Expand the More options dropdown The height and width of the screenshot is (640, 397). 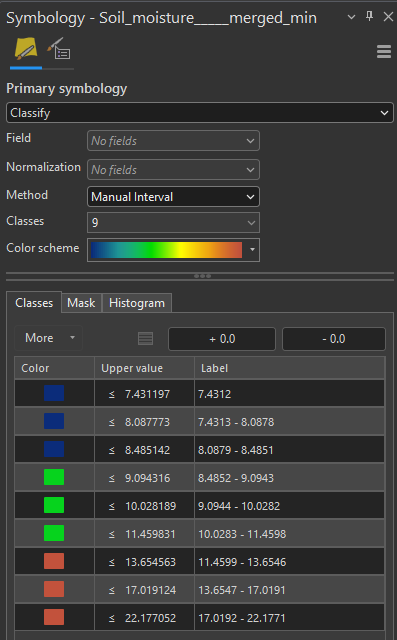(49, 338)
